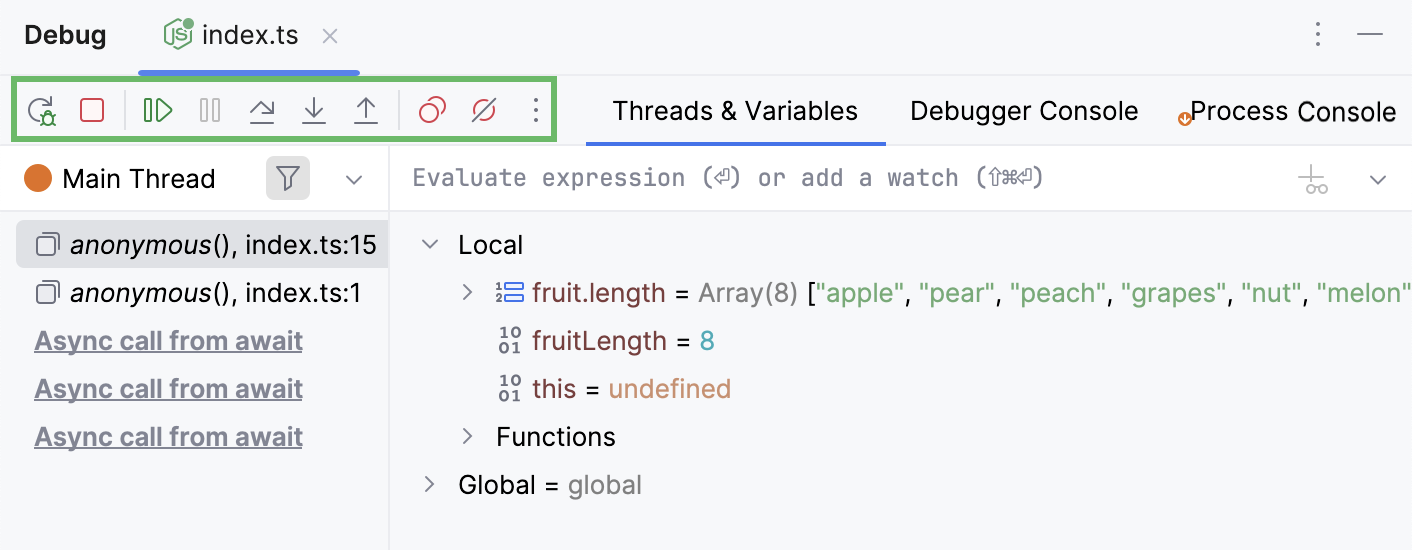Click the new watch glasses icon
Screen dimensions: 1412x550
pos(1313,180)
